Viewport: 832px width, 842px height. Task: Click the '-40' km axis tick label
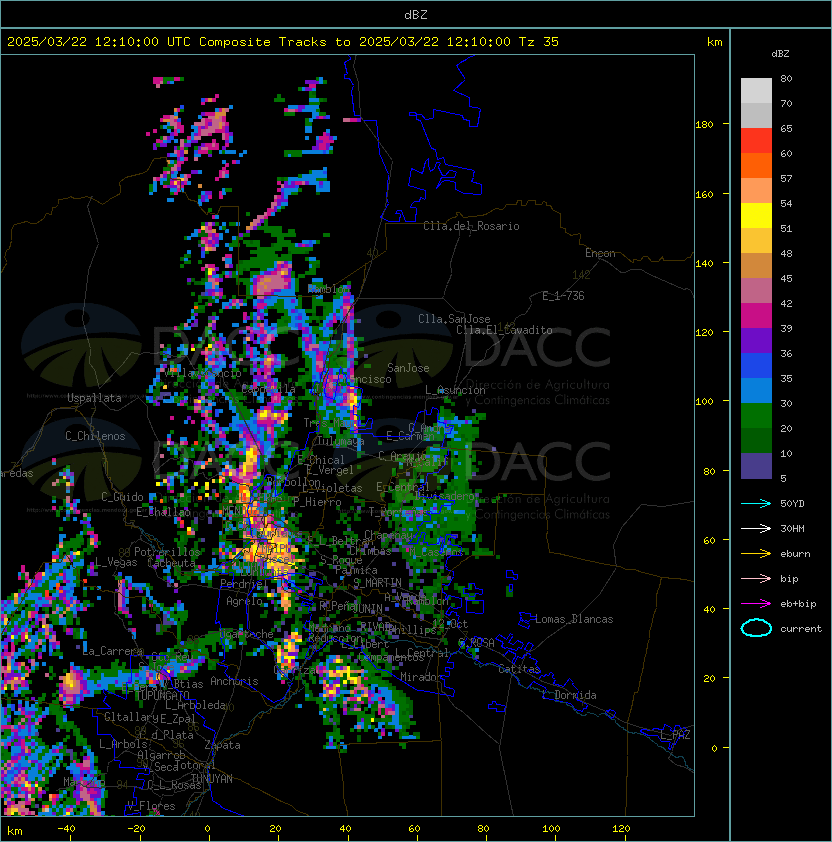tap(66, 829)
